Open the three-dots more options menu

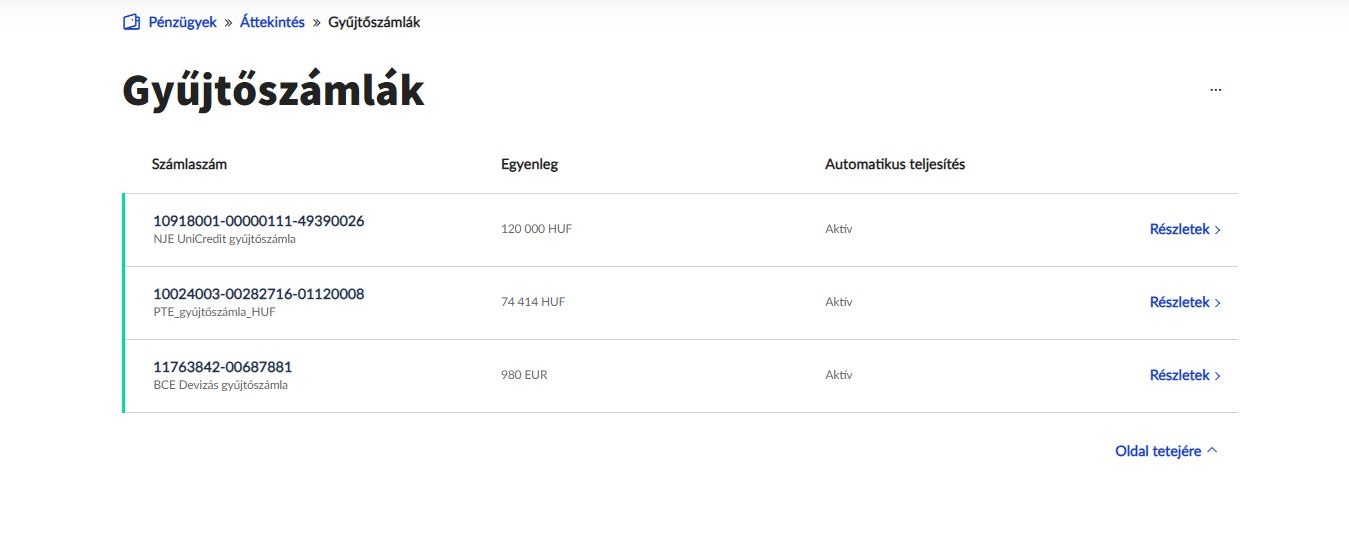click(1216, 89)
